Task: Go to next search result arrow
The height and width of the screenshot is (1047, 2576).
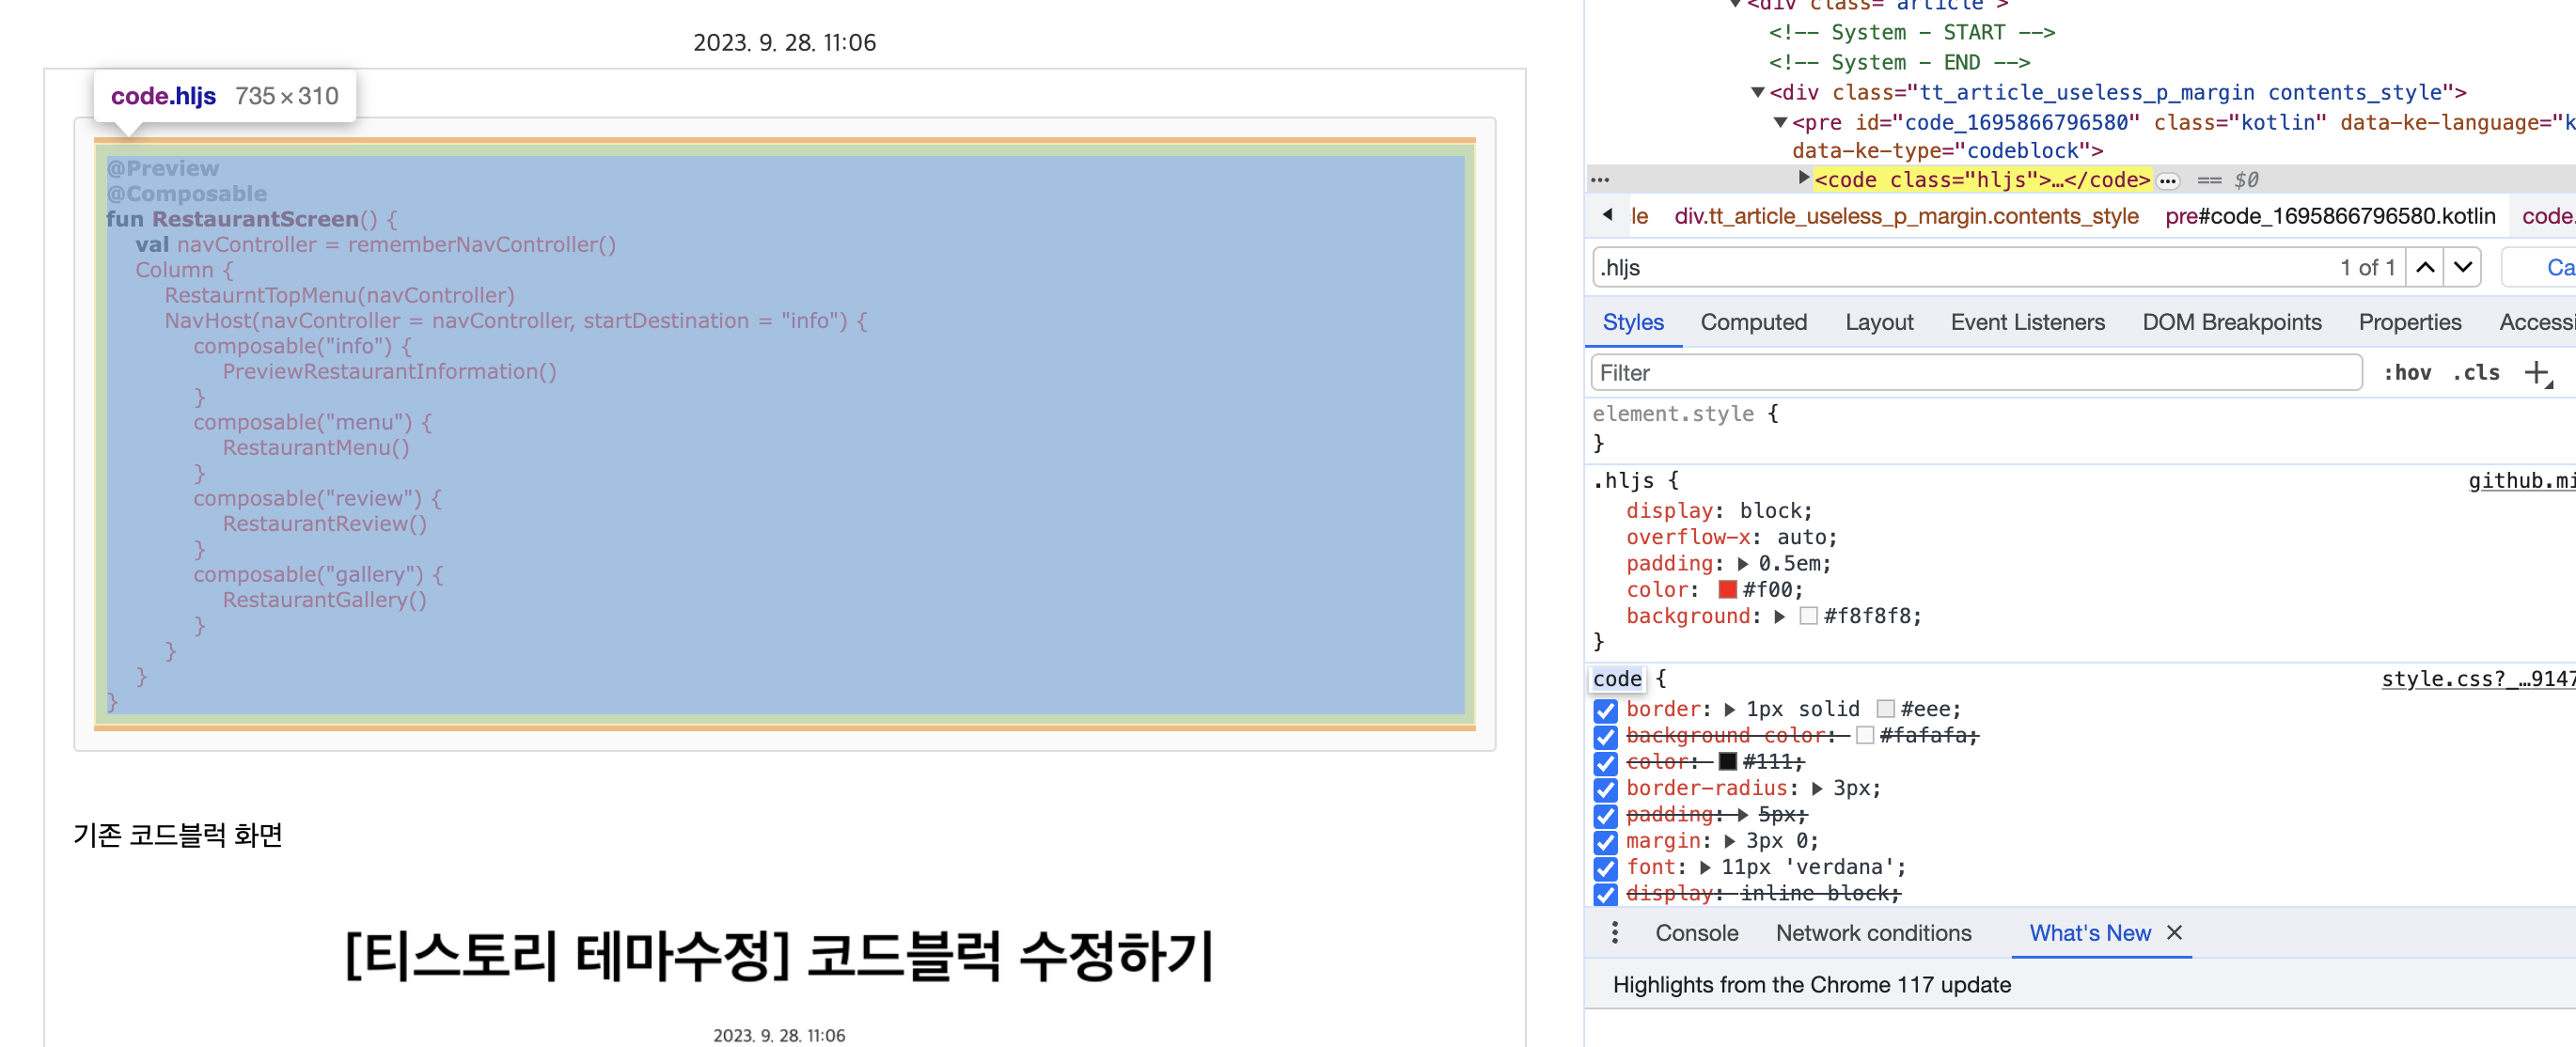Action: click(x=2462, y=267)
